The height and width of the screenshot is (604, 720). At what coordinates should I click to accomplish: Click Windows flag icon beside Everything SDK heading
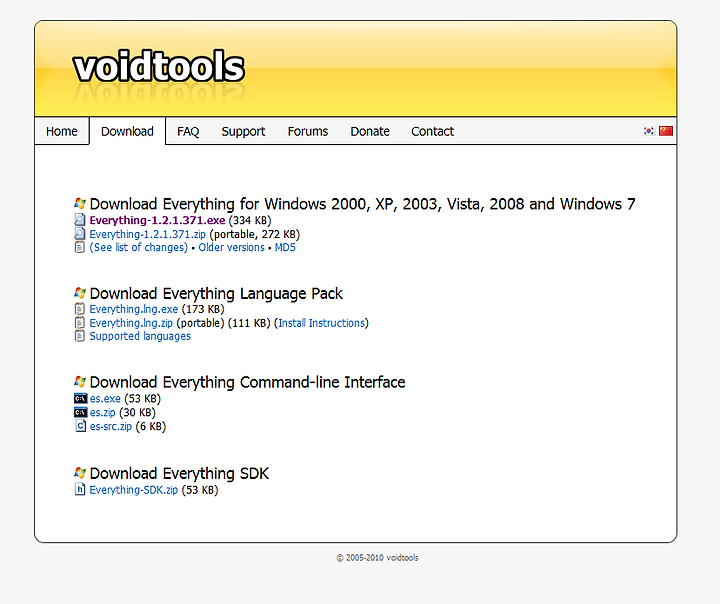(x=80, y=473)
